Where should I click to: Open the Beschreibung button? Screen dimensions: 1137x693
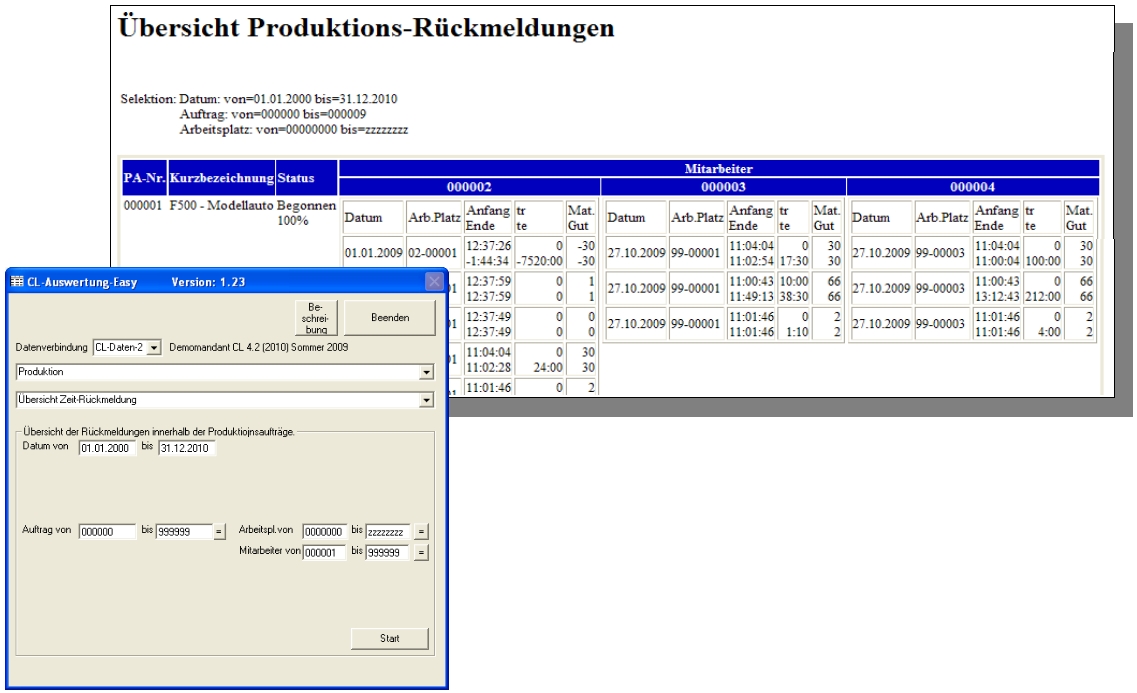pos(316,318)
